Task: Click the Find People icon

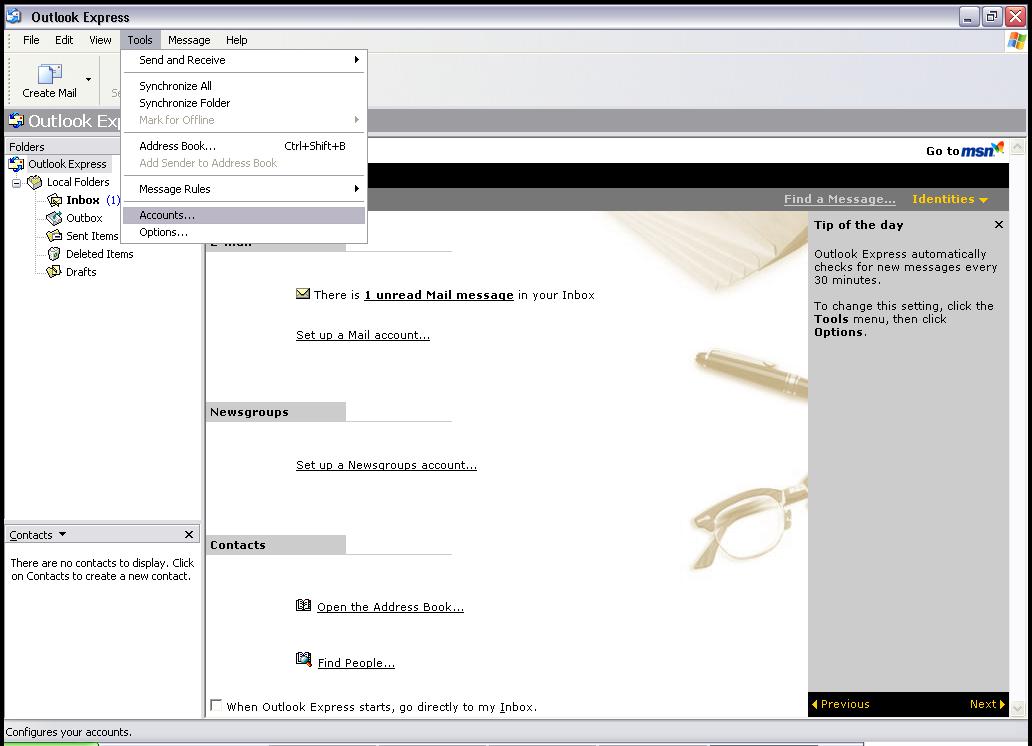Action: (303, 659)
